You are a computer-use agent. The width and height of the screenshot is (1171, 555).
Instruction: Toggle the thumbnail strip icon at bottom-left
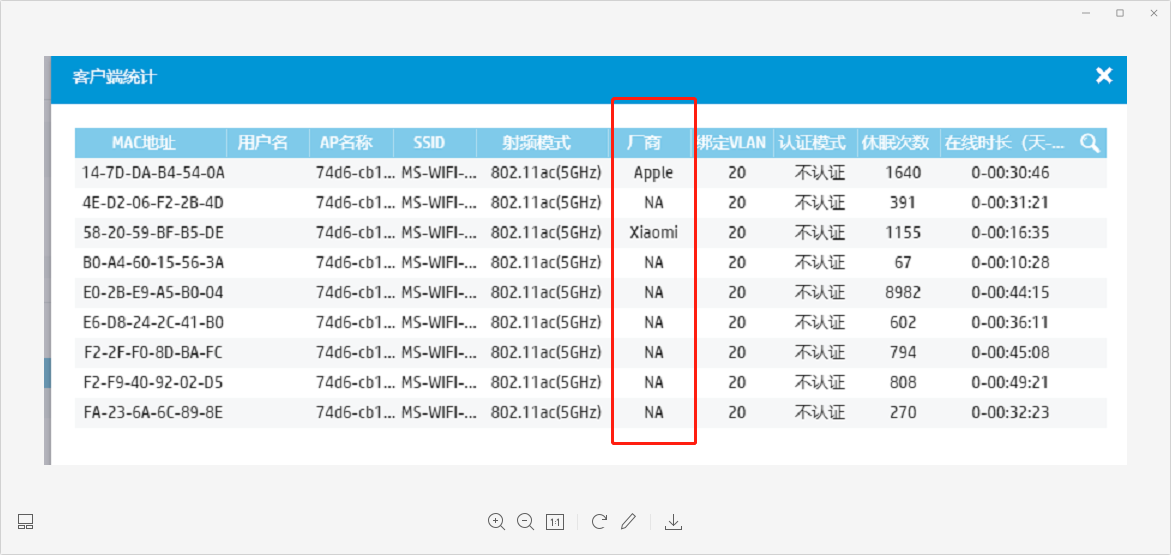coord(26,521)
